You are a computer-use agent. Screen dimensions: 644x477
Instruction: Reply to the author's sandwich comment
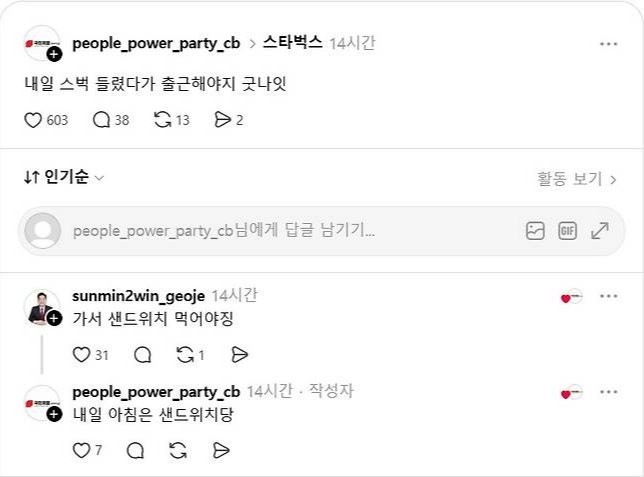136,451
